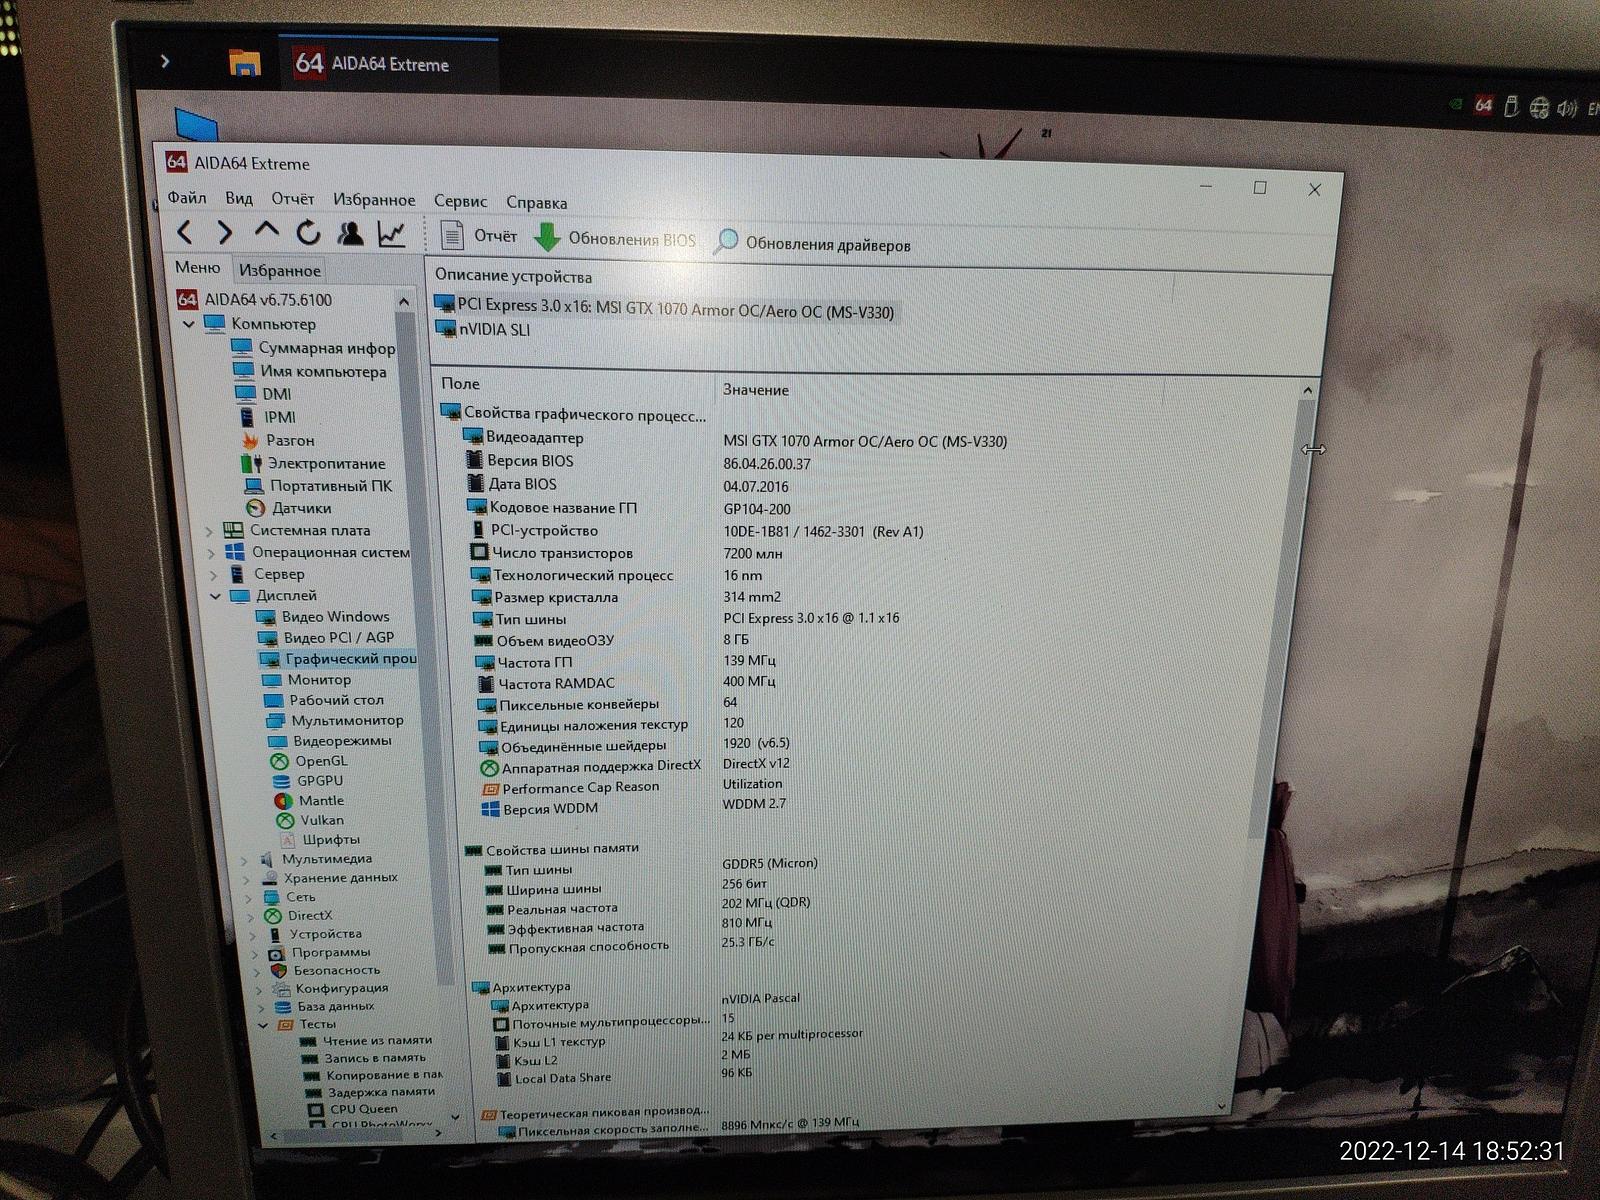Open the Справка menu
The height and width of the screenshot is (1200, 1600).
point(537,202)
